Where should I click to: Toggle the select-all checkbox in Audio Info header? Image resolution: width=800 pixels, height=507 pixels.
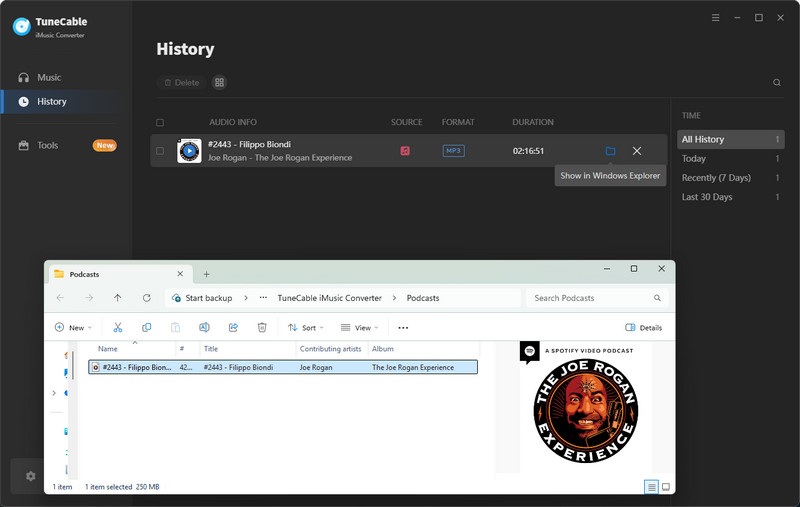coord(160,123)
